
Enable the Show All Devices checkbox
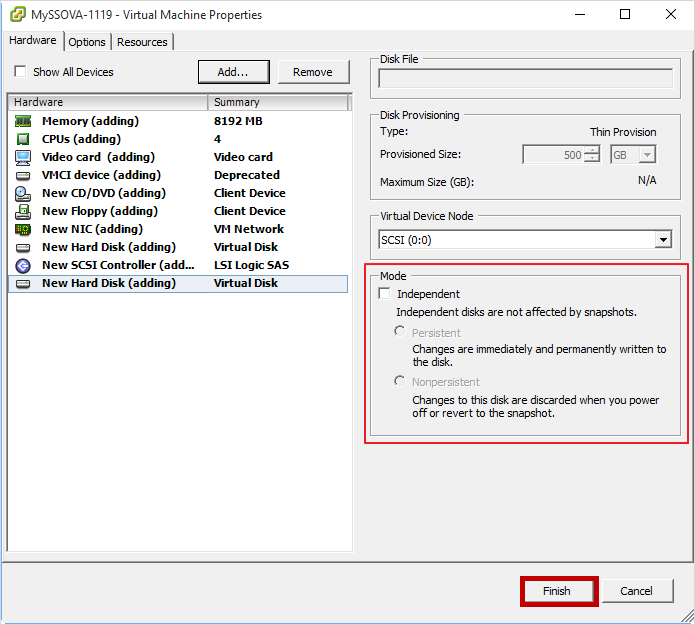click(20, 72)
